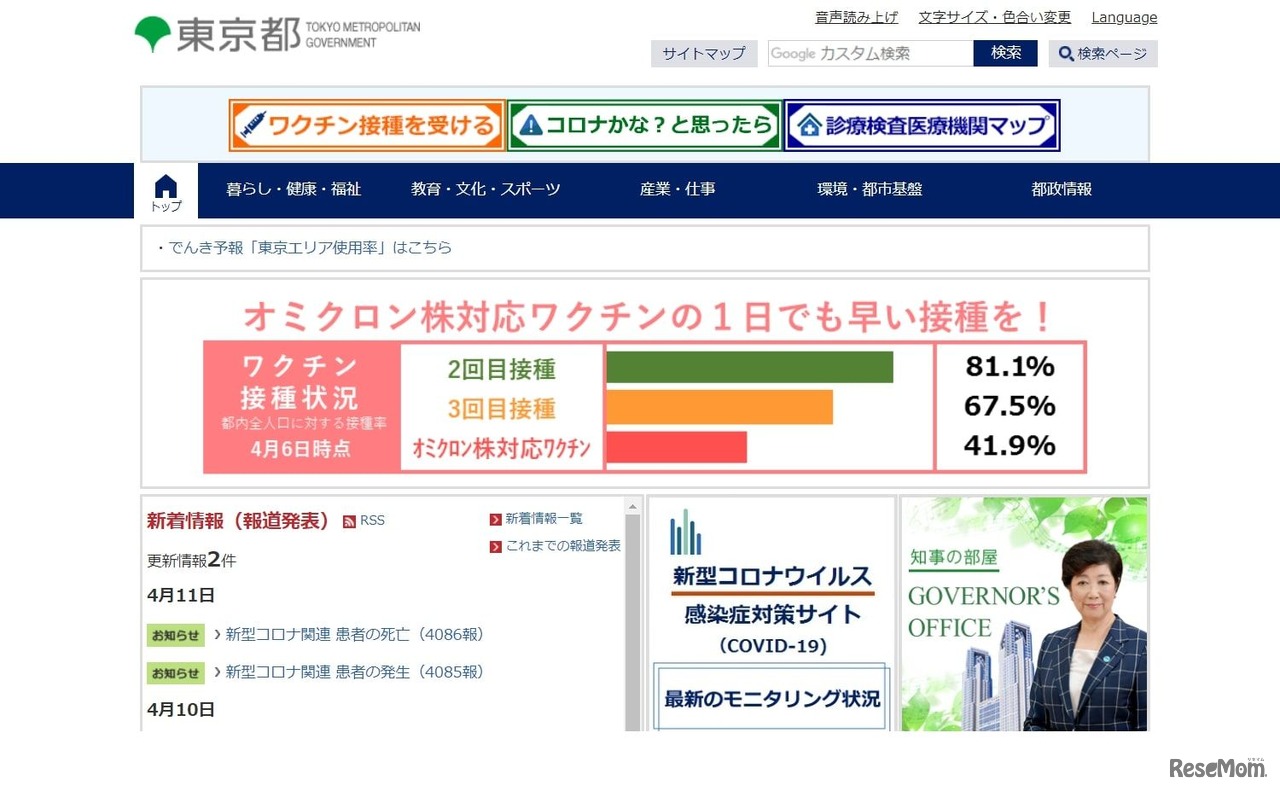
Task: Click the コロナかな？と思ったら banner
Action: click(x=643, y=124)
